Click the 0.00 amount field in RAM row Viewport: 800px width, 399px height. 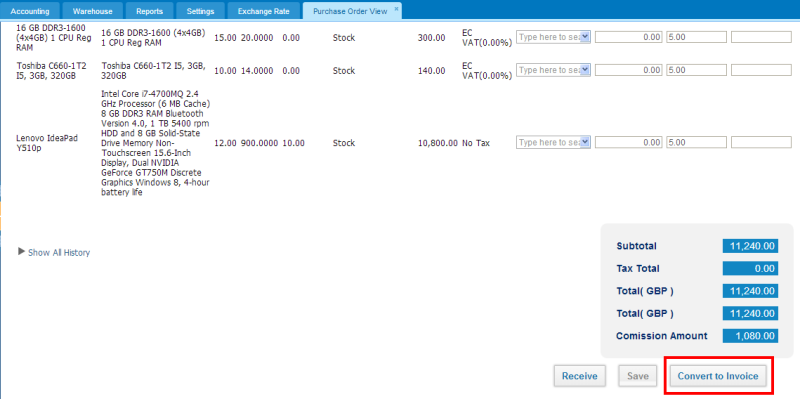[629, 37]
